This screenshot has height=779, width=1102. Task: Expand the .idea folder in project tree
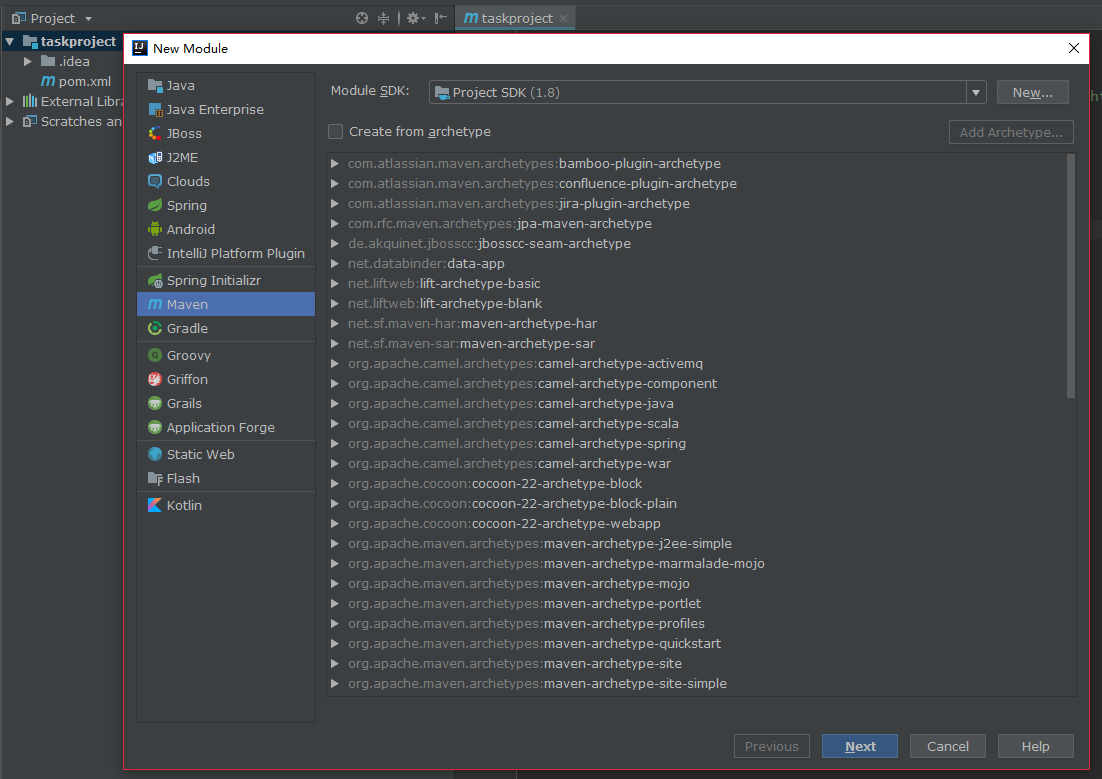(x=28, y=61)
